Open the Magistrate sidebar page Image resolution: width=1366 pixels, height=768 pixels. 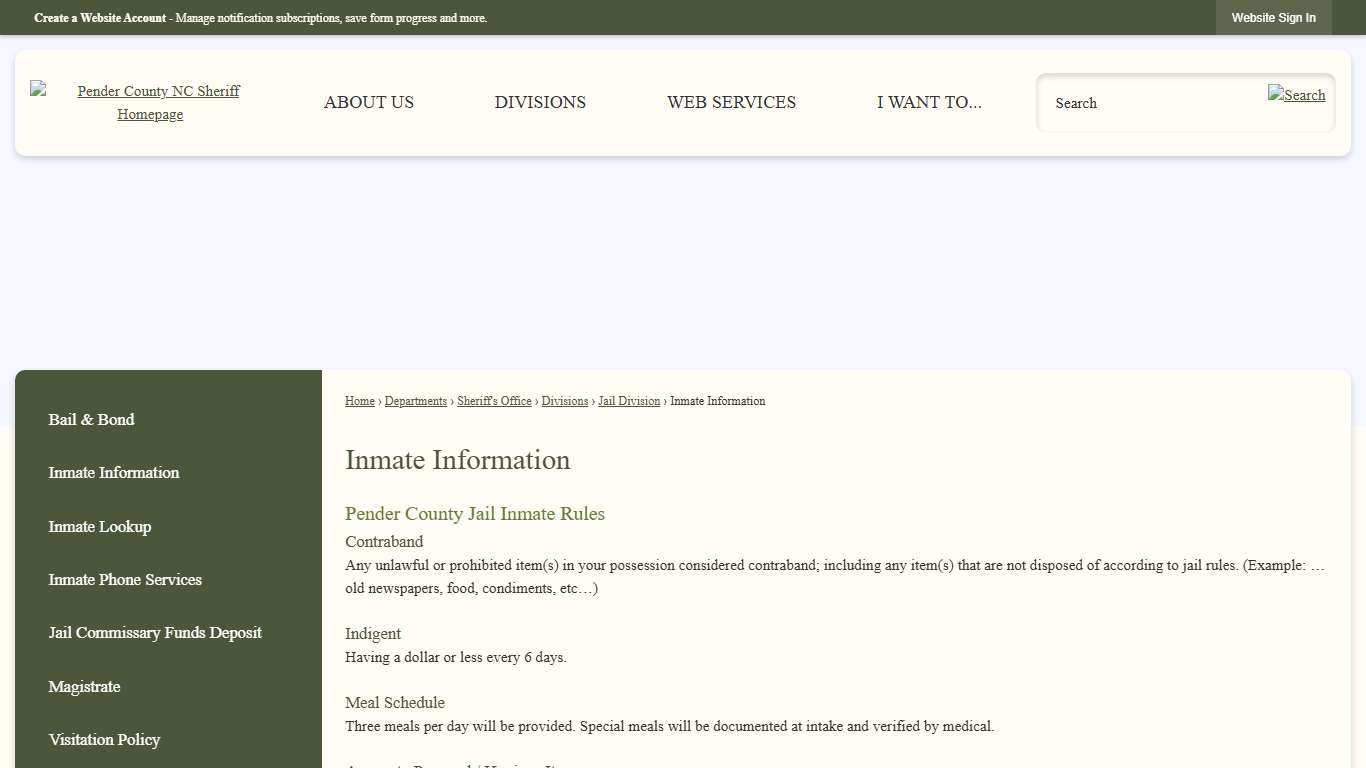coord(84,686)
